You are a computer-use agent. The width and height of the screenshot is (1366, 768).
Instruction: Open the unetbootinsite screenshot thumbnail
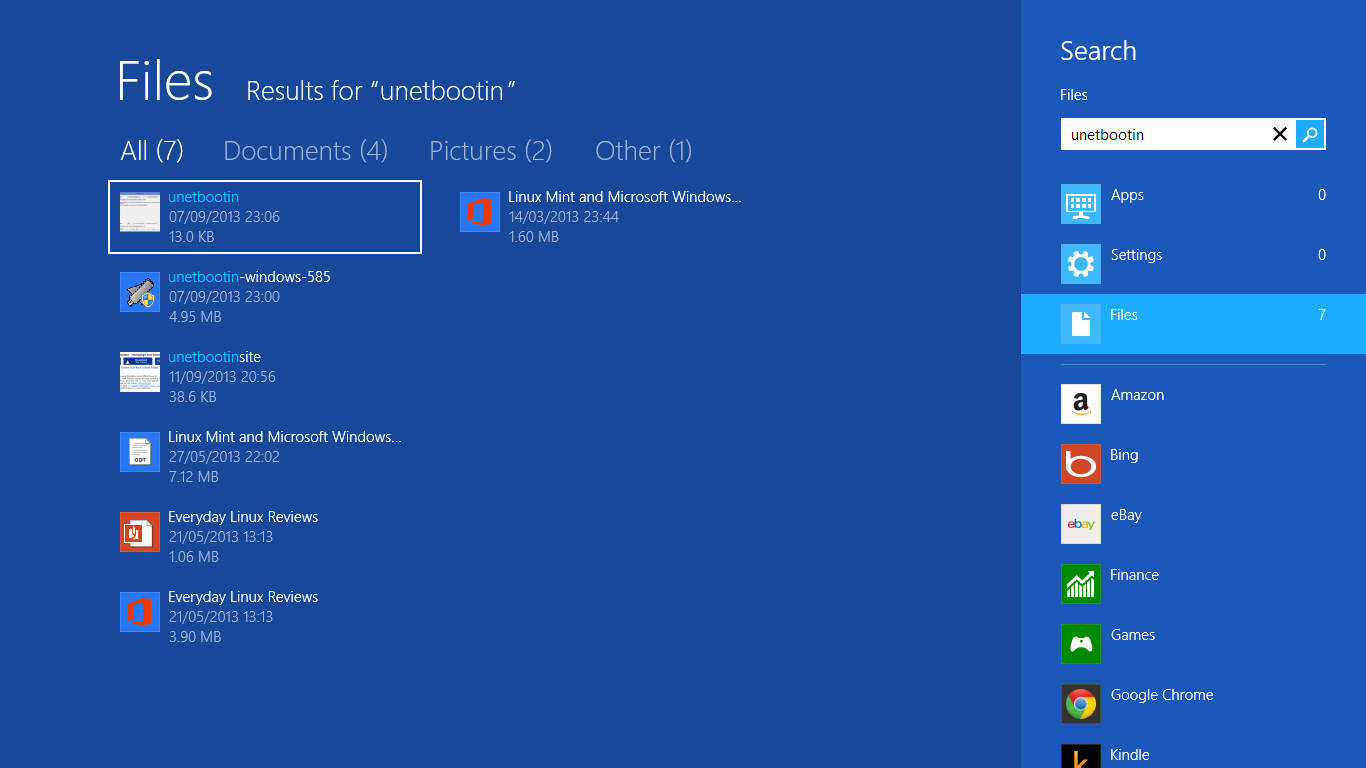pyautogui.click(x=140, y=372)
